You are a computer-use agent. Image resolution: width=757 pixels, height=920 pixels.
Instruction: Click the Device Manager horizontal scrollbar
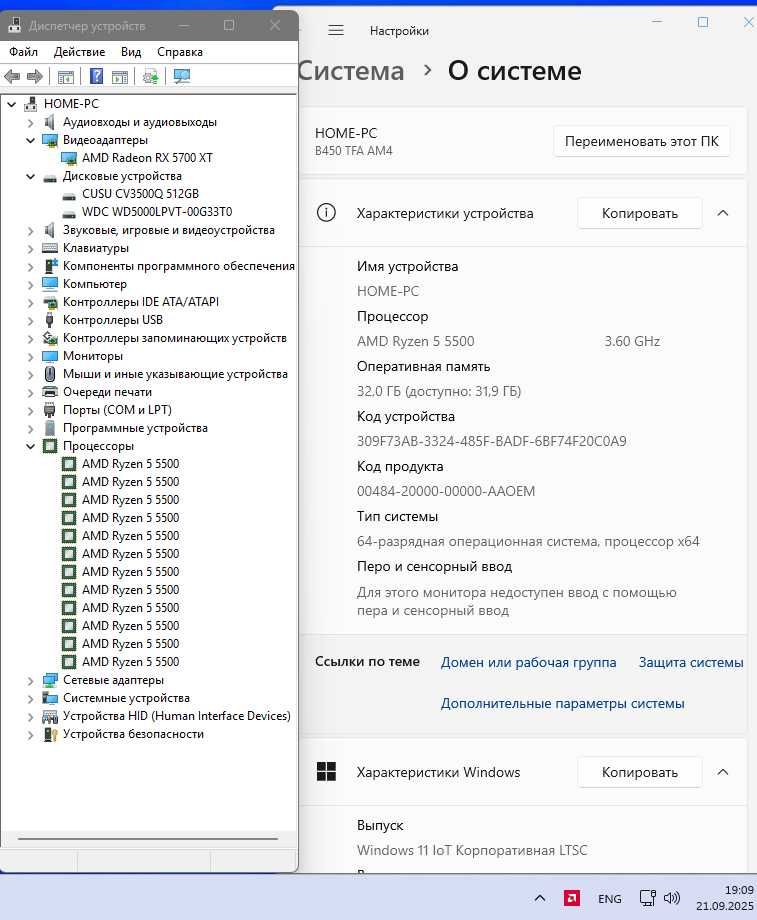coord(148,839)
